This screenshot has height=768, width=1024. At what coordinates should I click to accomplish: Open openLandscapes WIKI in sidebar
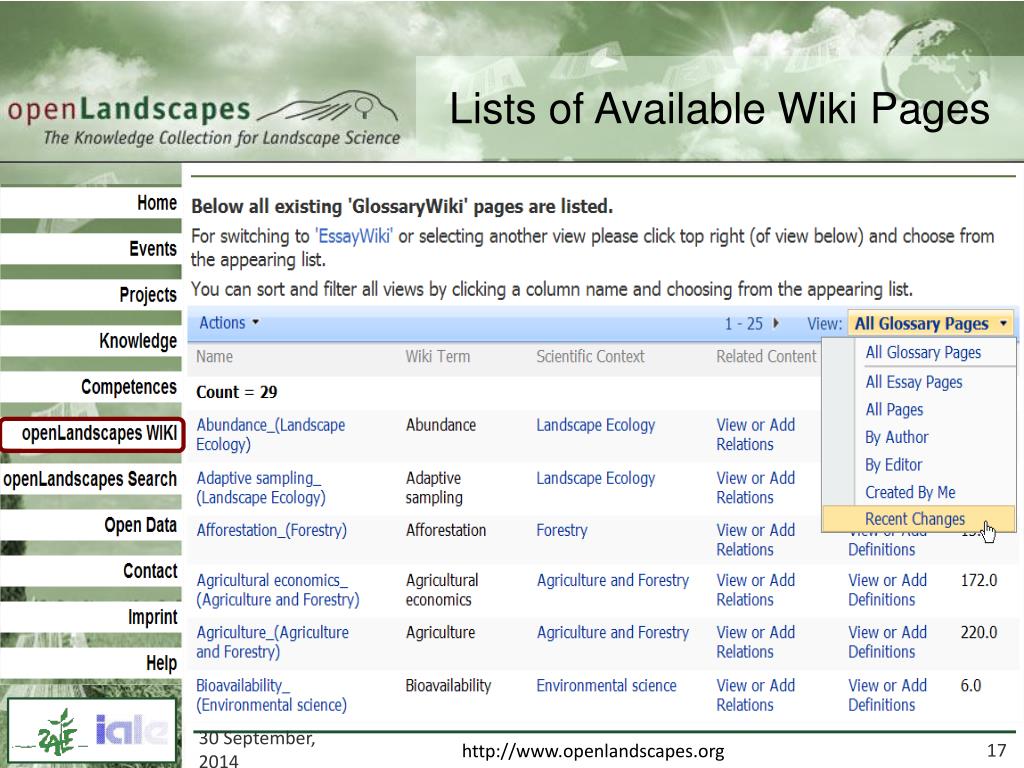pos(93,434)
